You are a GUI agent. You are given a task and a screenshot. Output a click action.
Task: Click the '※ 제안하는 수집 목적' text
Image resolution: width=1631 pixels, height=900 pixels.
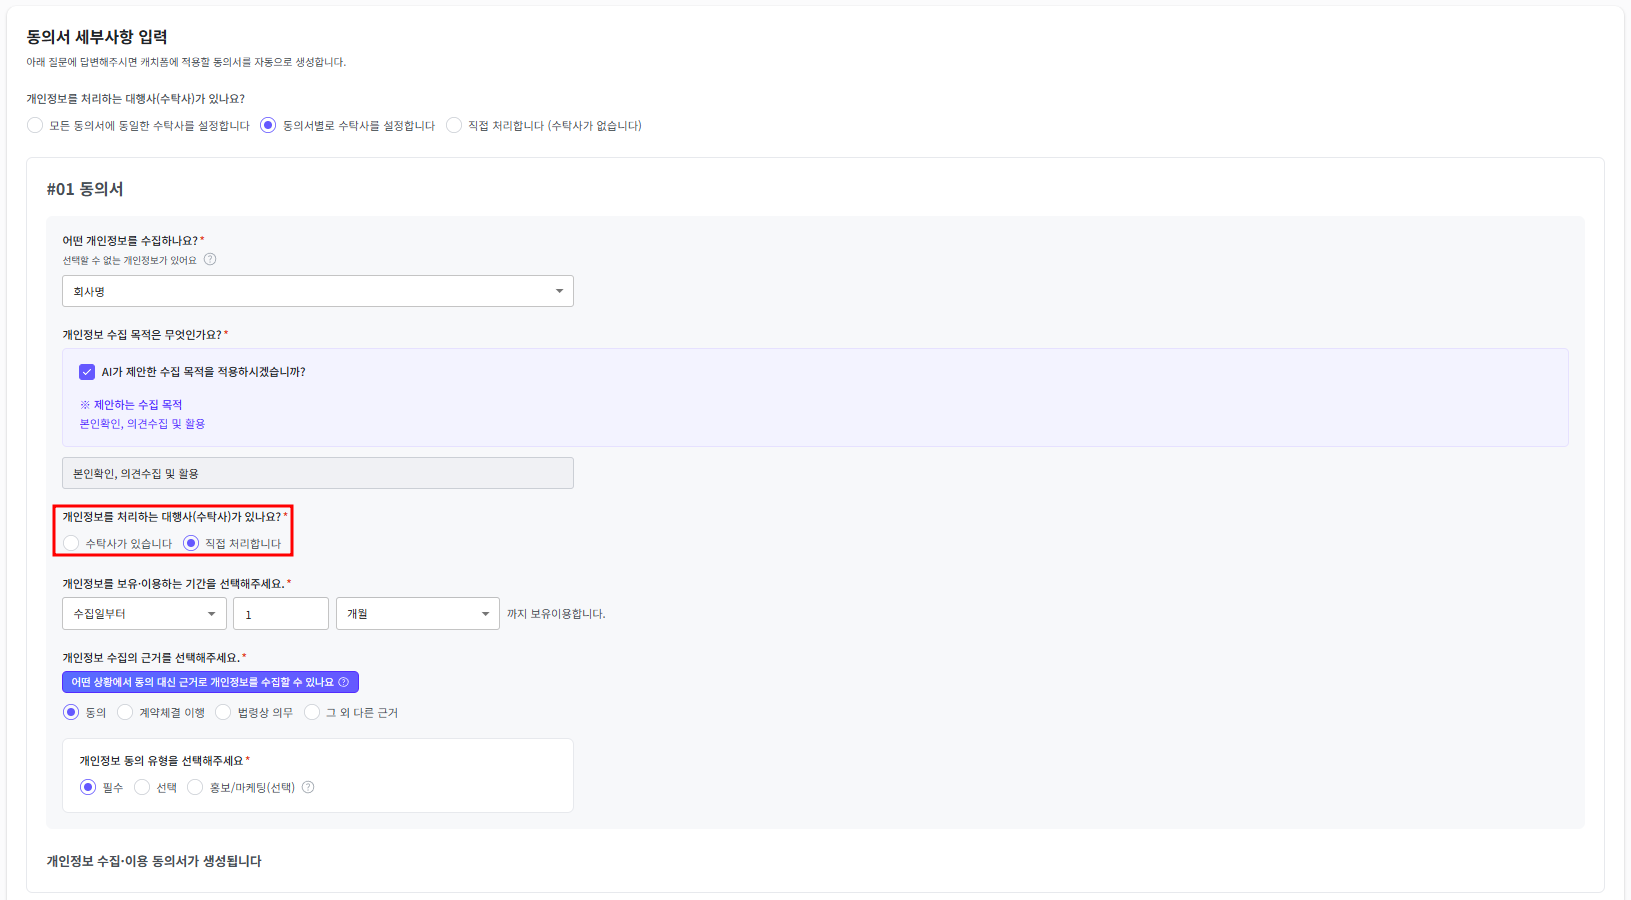click(x=131, y=405)
